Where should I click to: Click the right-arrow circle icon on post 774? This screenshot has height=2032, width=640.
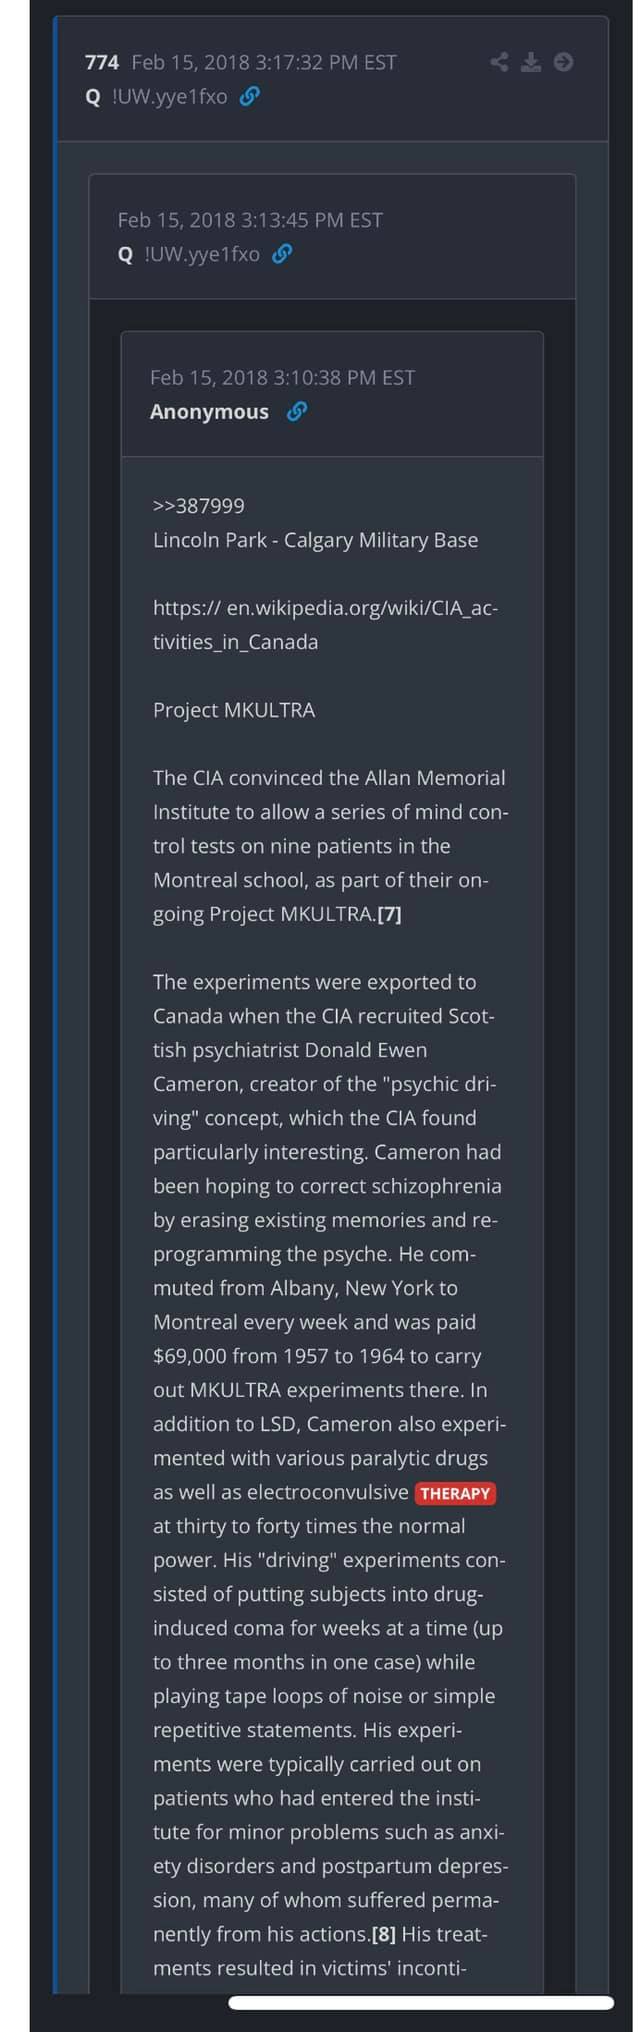tap(563, 62)
